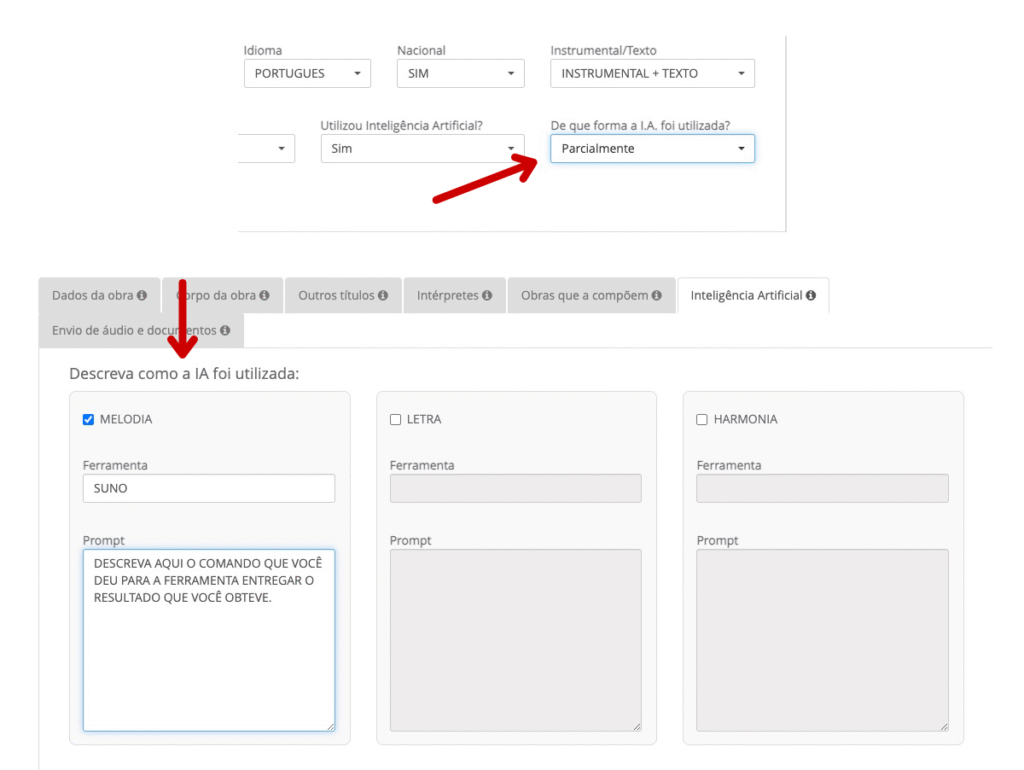Screen dimensions: 1024x770
Task: Click info icon beside Outros títulos
Action: pos(383,296)
